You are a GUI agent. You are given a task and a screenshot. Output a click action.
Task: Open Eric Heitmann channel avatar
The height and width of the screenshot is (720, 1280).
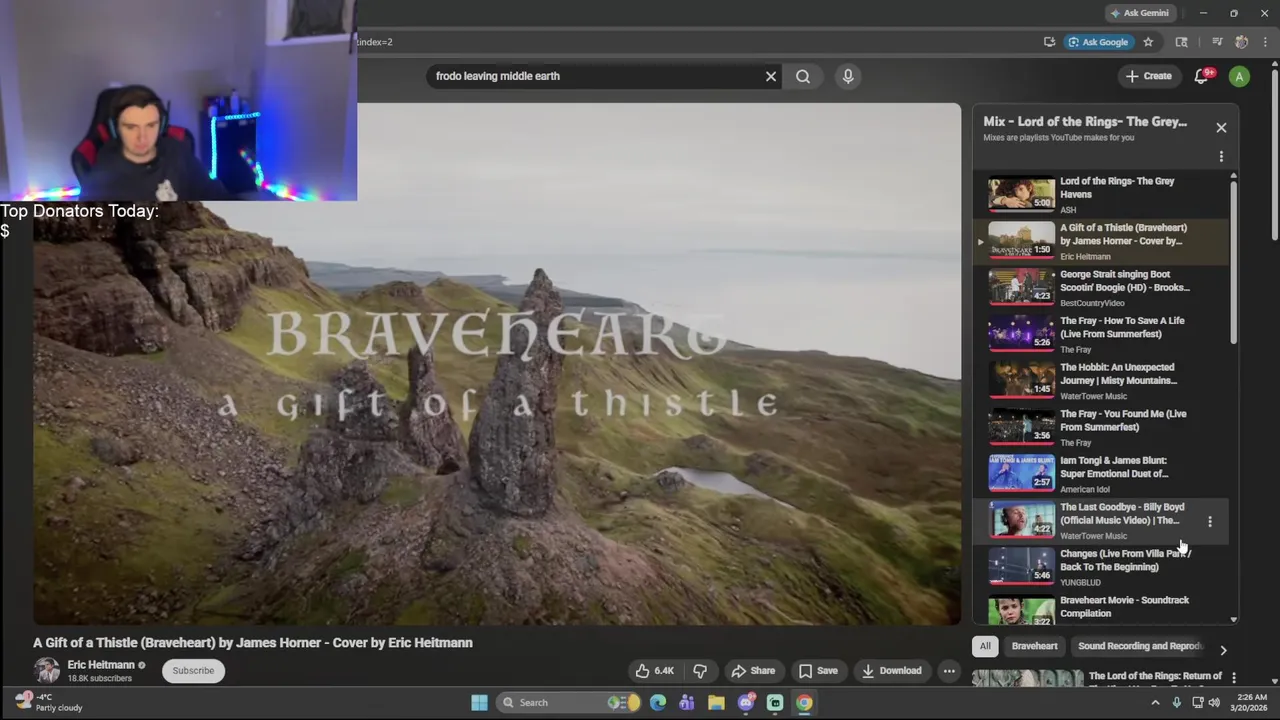coord(46,671)
